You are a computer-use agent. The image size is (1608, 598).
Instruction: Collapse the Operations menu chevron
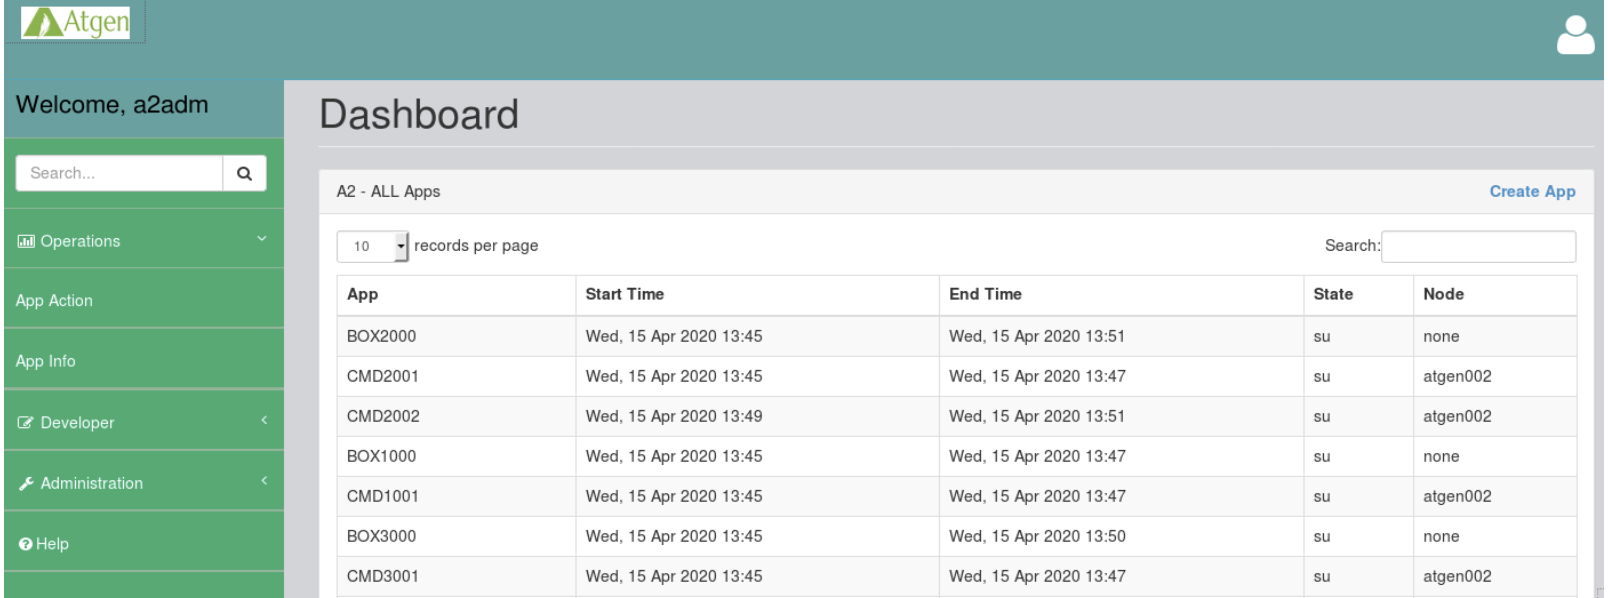coord(262,239)
